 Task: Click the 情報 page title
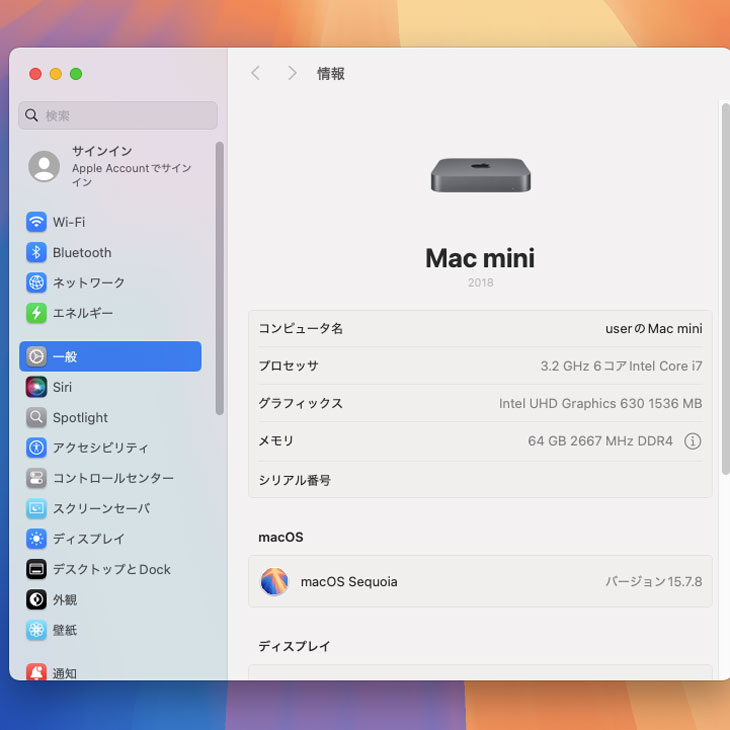coord(331,74)
